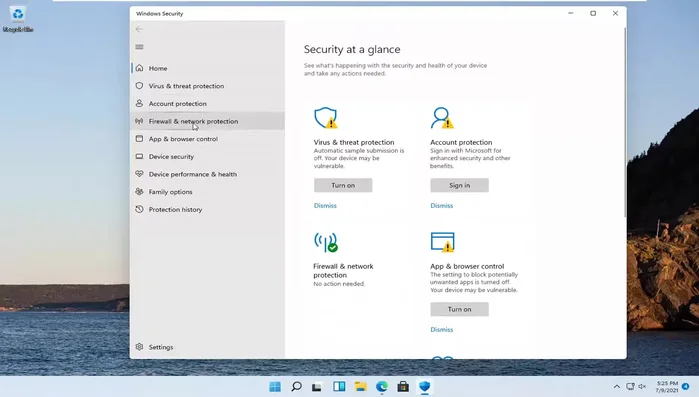
Task: Launch Microsoft Edge from the taskbar
Action: 382,386
